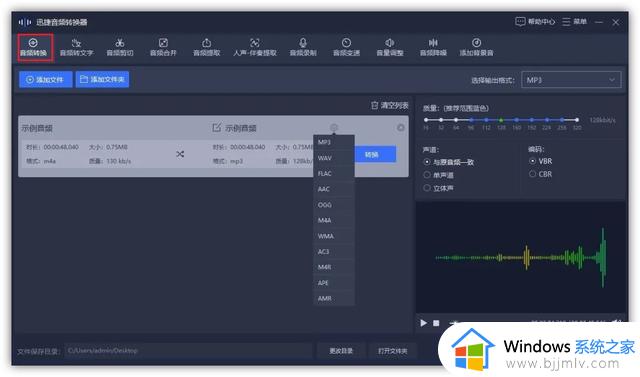This screenshot has width=640, height=377.
Task: Click the 打开文件夹 open folder button
Action: click(x=392, y=350)
